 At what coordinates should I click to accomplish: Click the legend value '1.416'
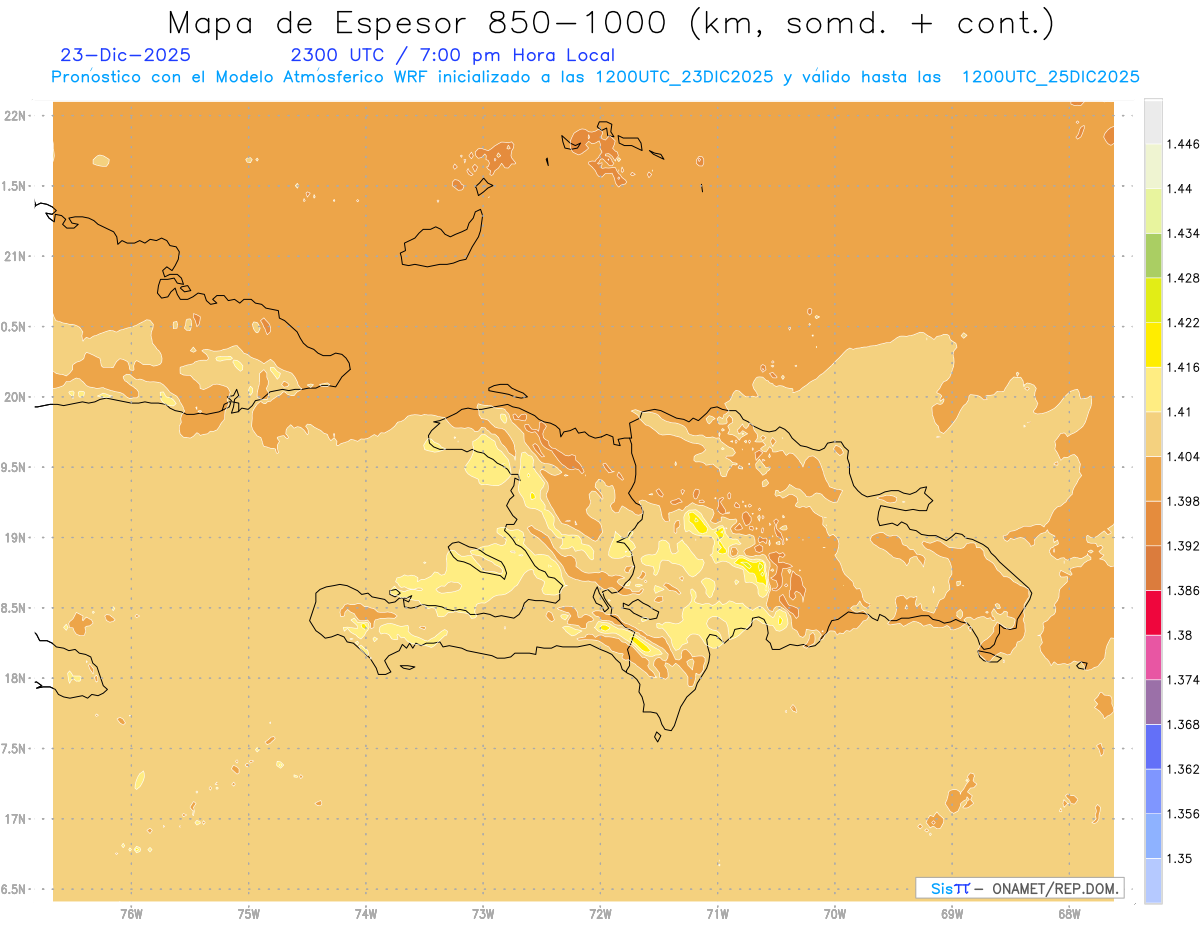(x=1183, y=367)
